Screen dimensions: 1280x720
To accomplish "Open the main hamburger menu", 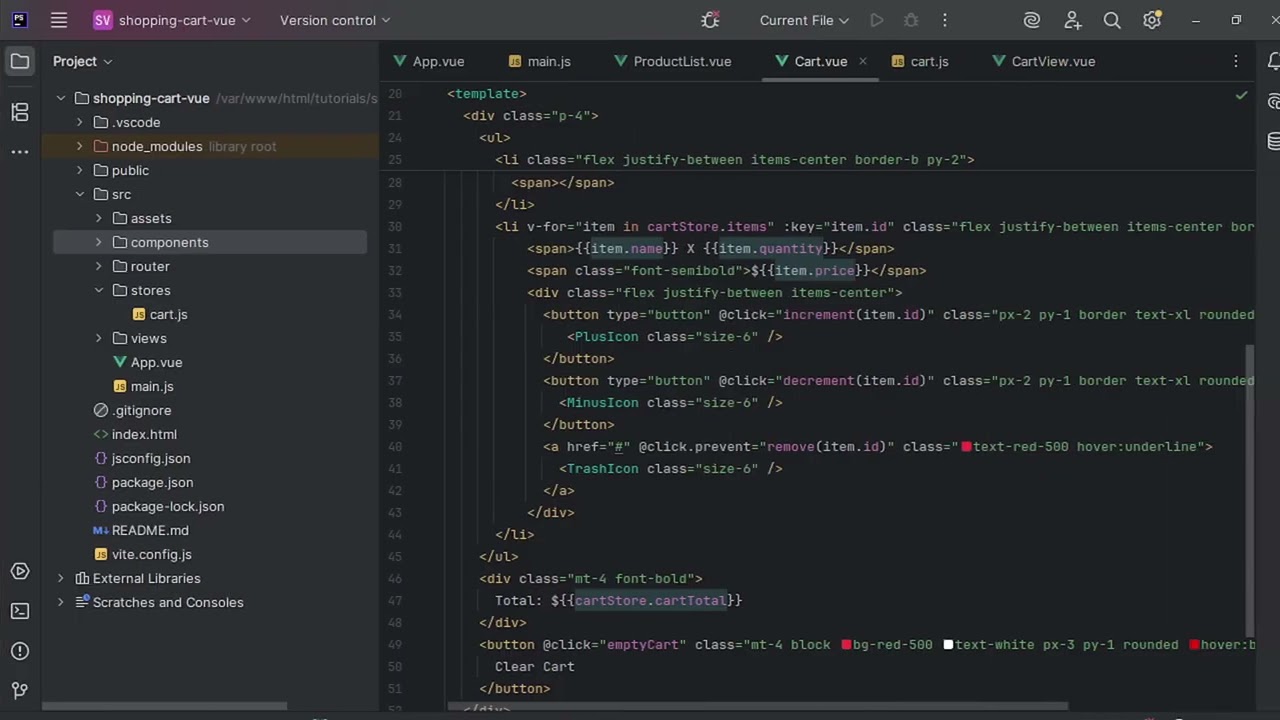I will [59, 20].
